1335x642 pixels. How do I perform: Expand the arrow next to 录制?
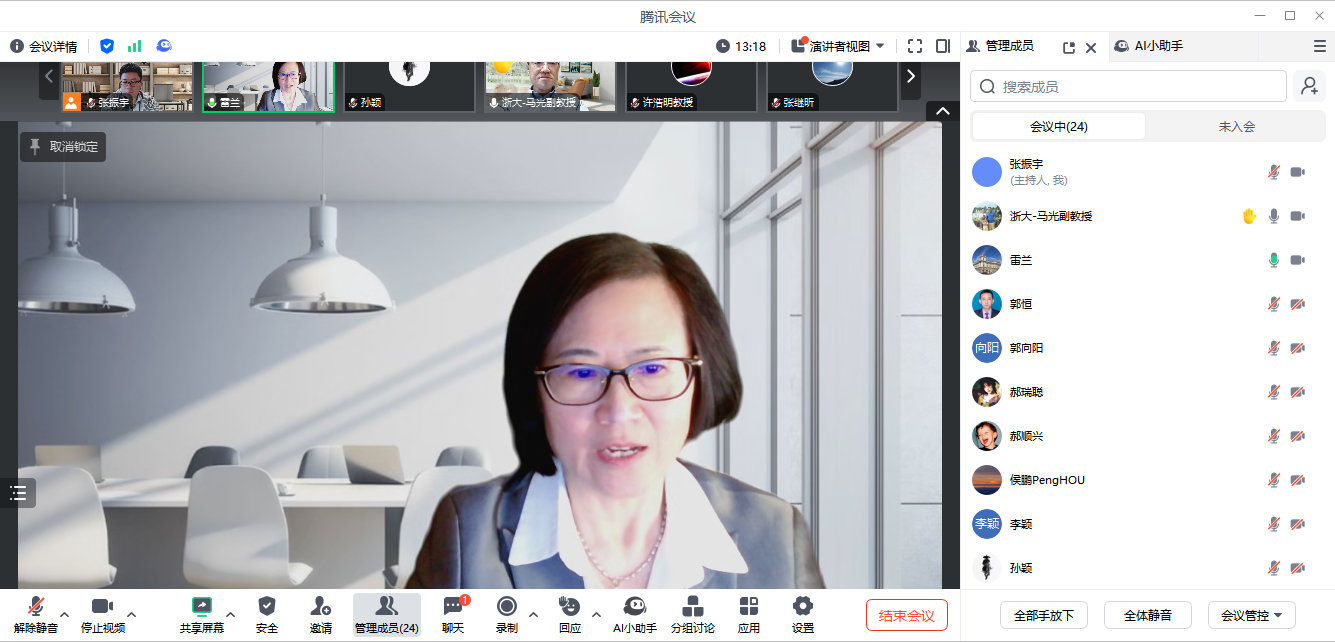click(533, 614)
